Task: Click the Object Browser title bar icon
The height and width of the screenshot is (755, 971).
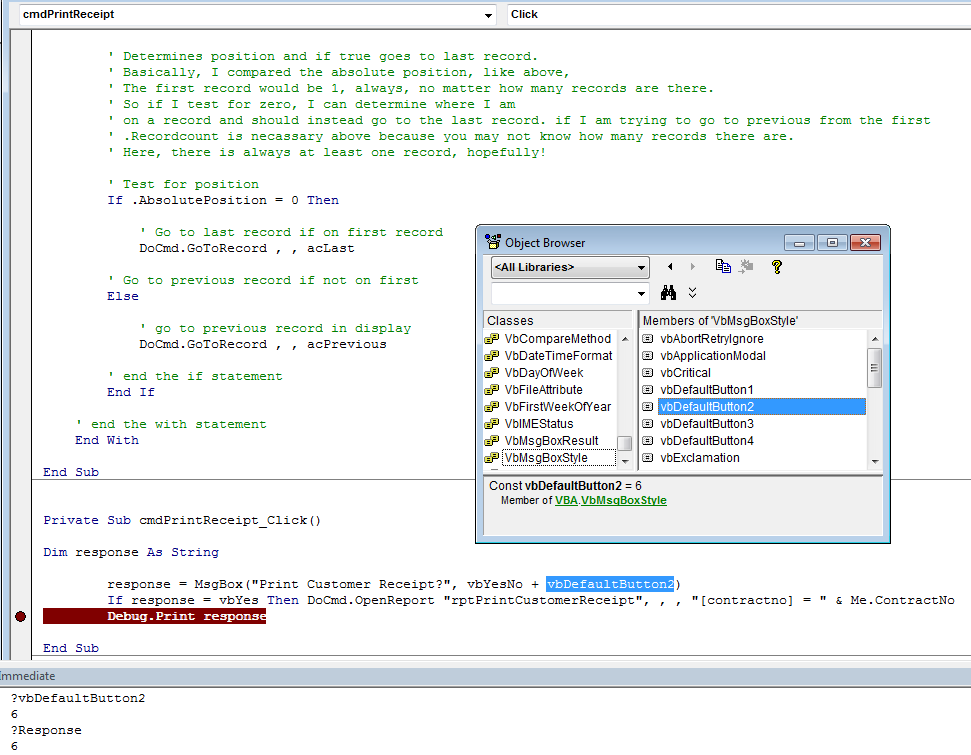Action: click(x=493, y=242)
